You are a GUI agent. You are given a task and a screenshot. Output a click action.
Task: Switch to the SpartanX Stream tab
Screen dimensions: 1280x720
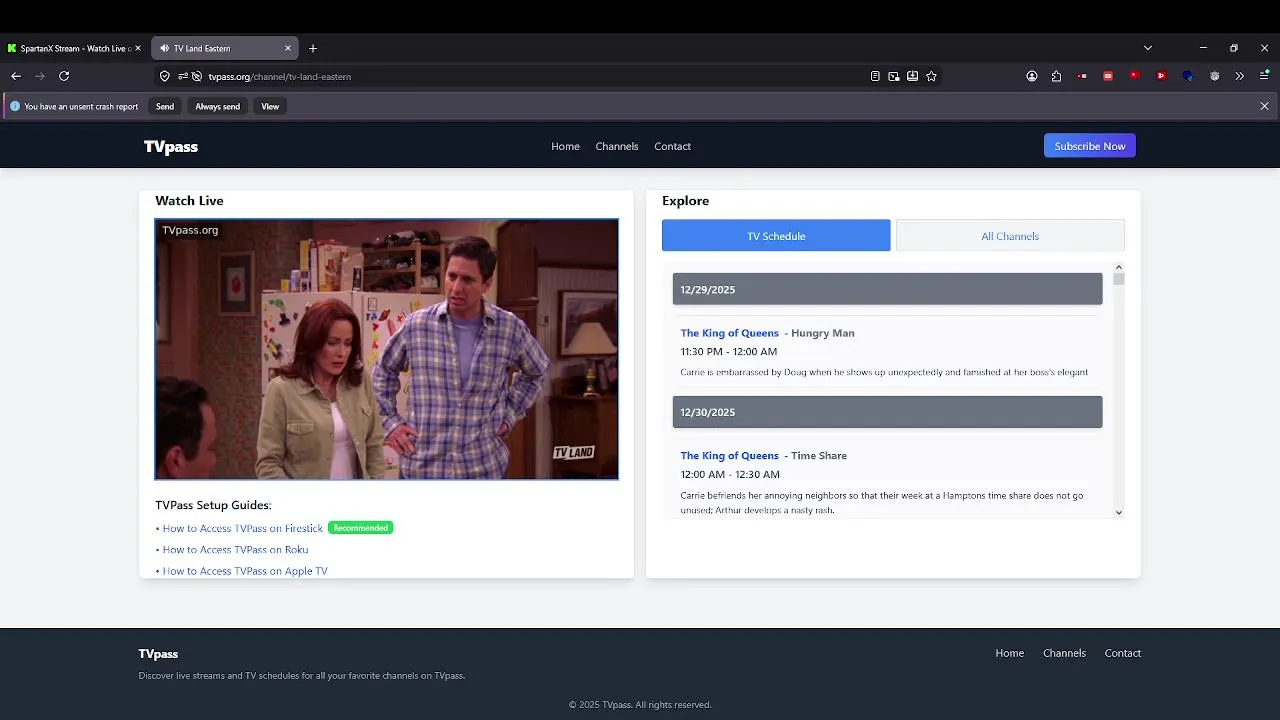pos(75,48)
